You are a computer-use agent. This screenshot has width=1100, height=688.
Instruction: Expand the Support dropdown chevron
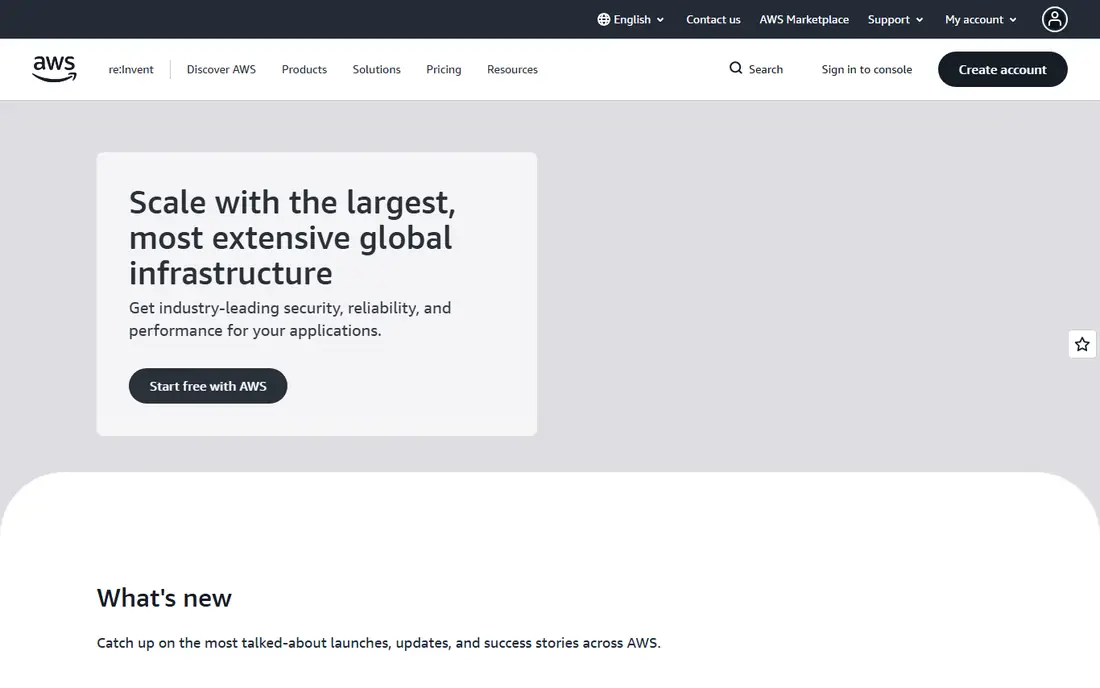919,20
